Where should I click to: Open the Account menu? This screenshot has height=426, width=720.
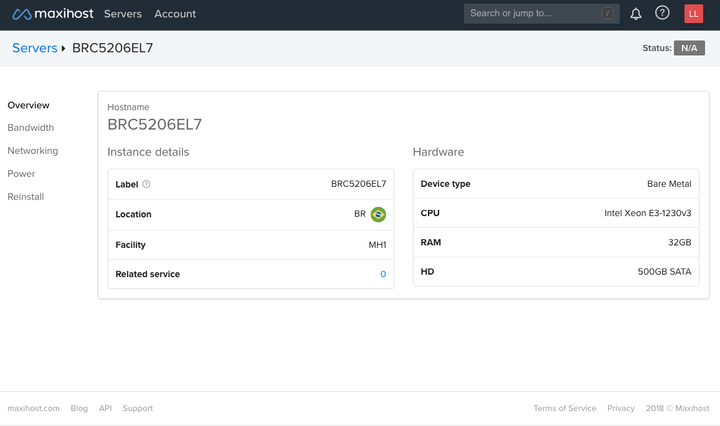[175, 14]
